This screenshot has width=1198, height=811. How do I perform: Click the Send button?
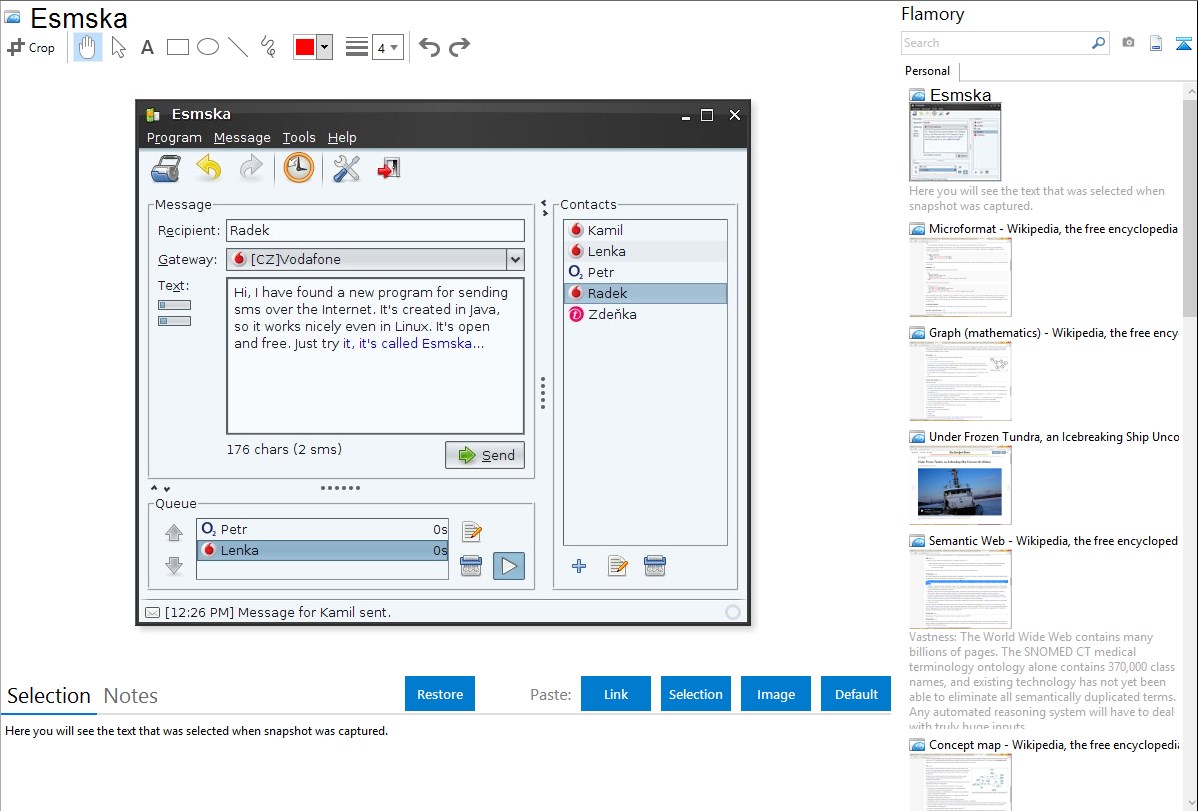[x=485, y=456]
